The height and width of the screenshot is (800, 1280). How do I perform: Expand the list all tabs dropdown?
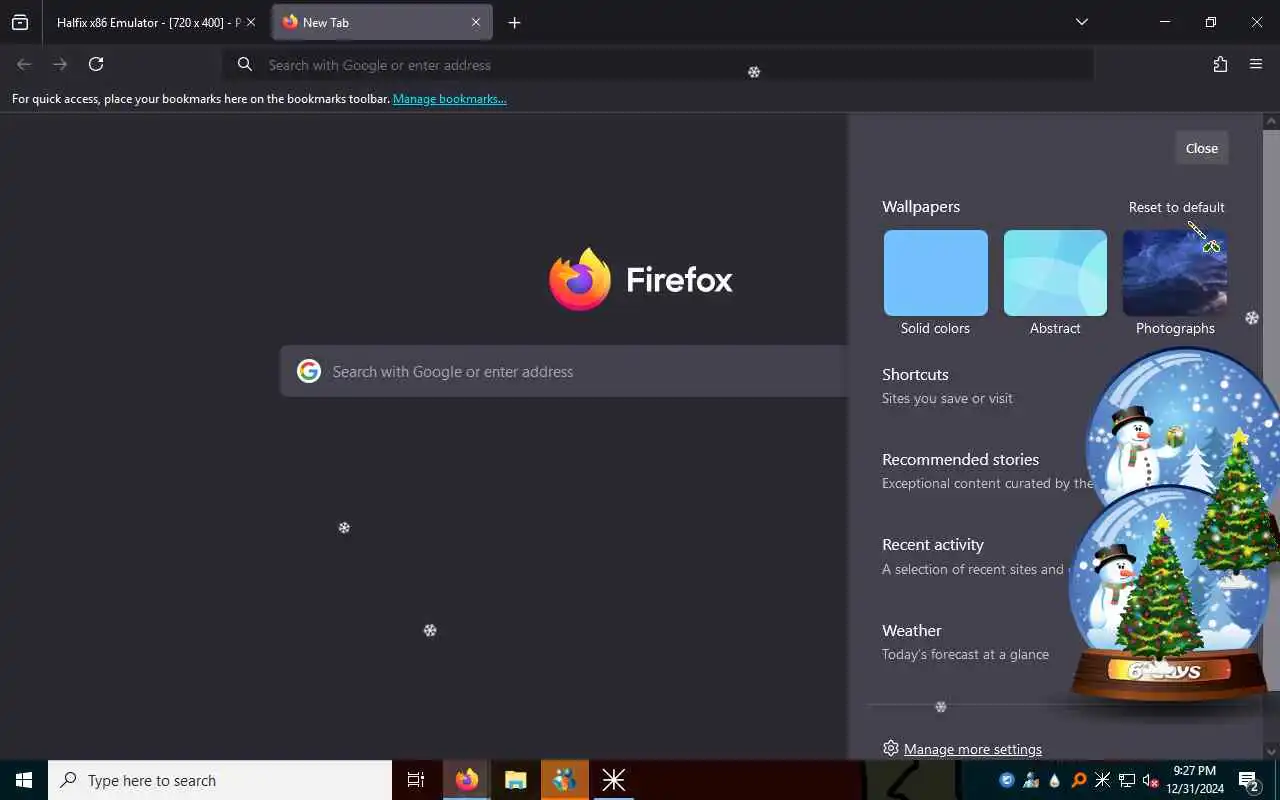1081,22
